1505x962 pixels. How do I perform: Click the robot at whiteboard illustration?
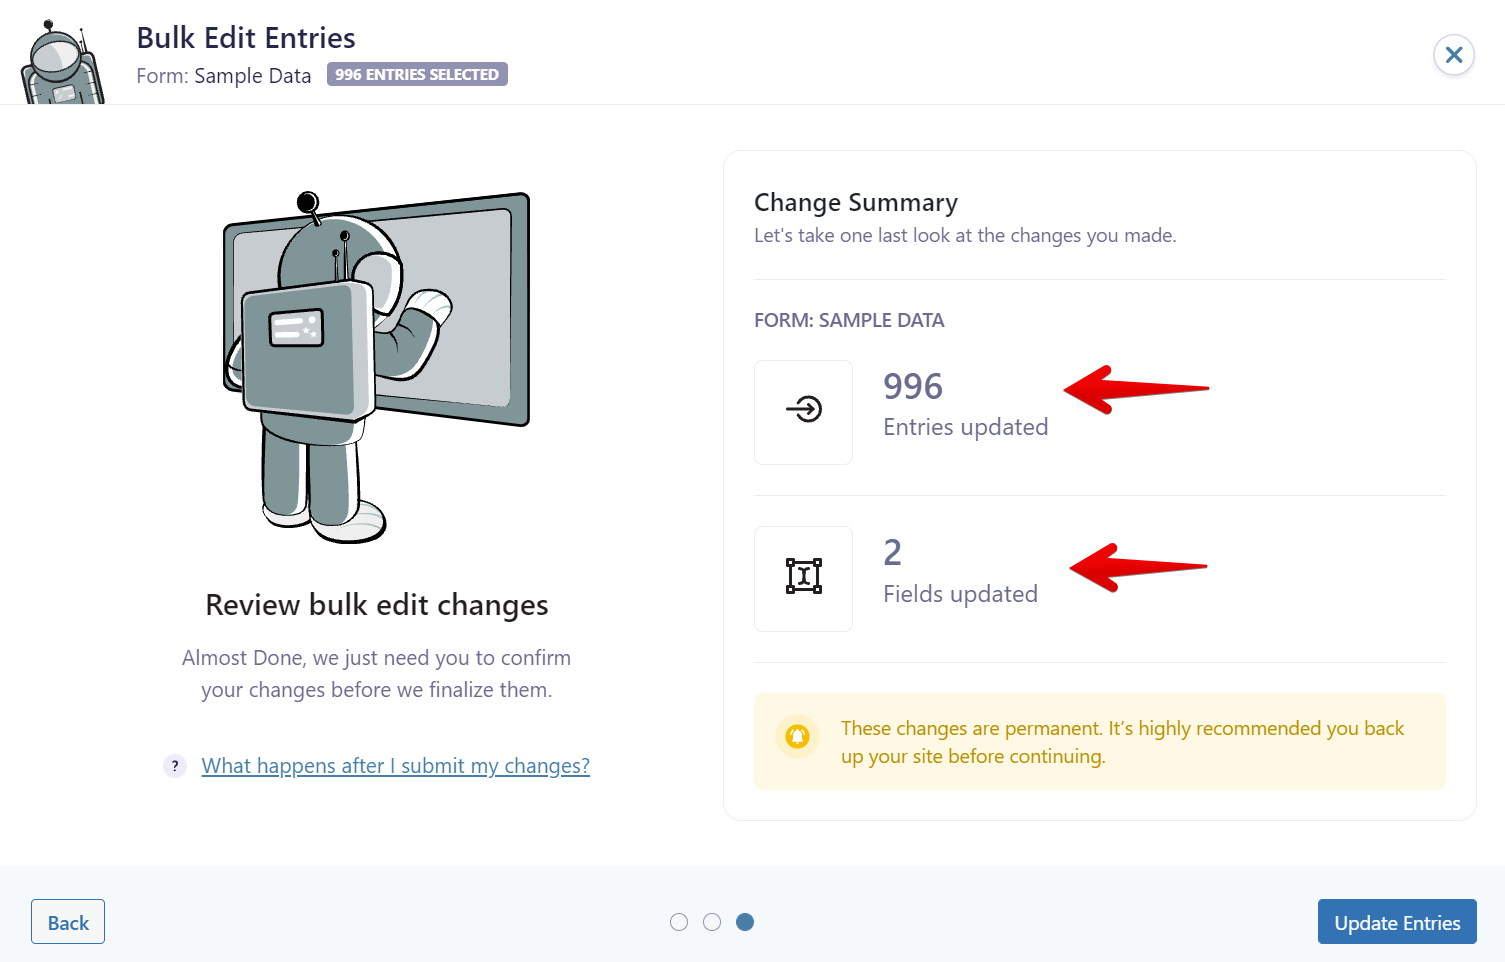[375, 365]
